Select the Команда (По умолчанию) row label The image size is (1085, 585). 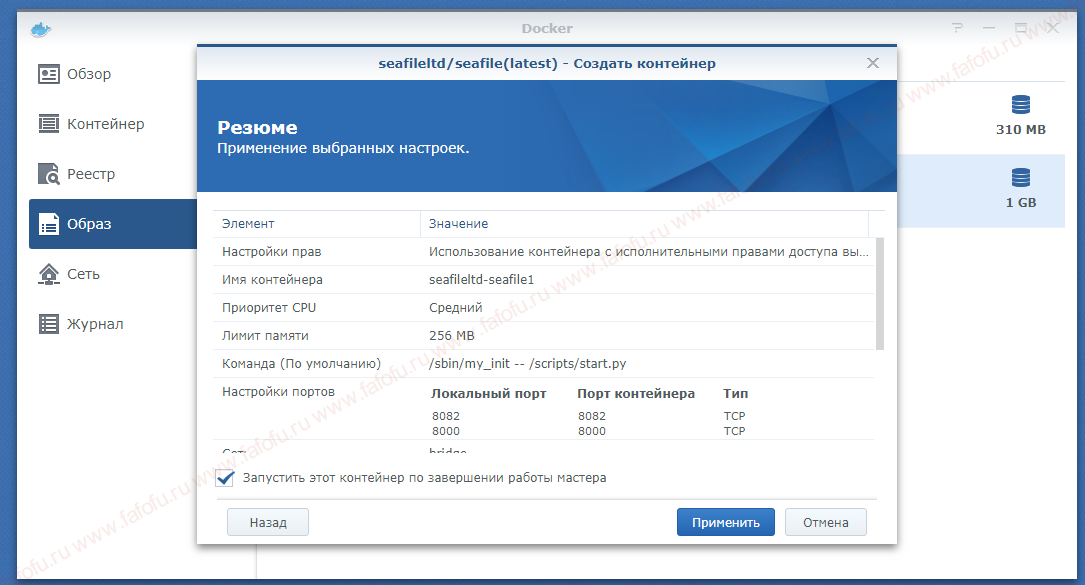(x=301, y=363)
